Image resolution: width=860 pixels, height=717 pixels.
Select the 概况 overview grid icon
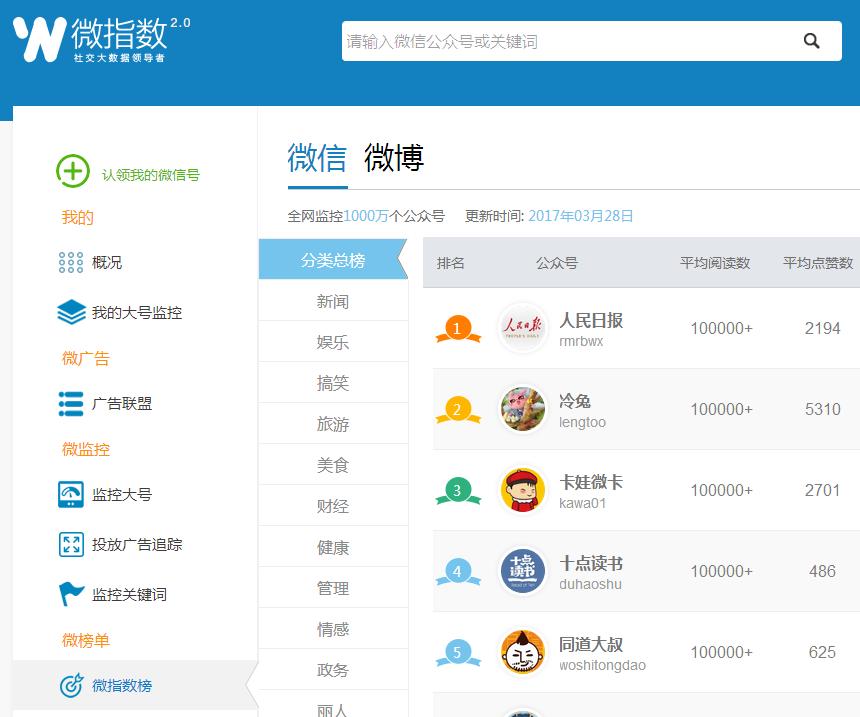tap(70, 263)
